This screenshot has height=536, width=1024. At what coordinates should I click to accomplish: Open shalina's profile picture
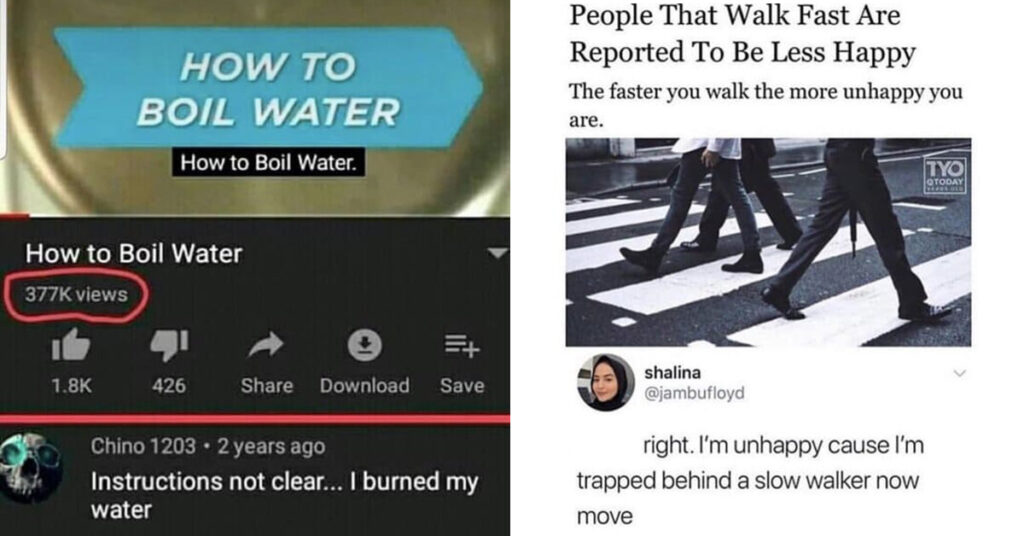pyautogui.click(x=605, y=383)
